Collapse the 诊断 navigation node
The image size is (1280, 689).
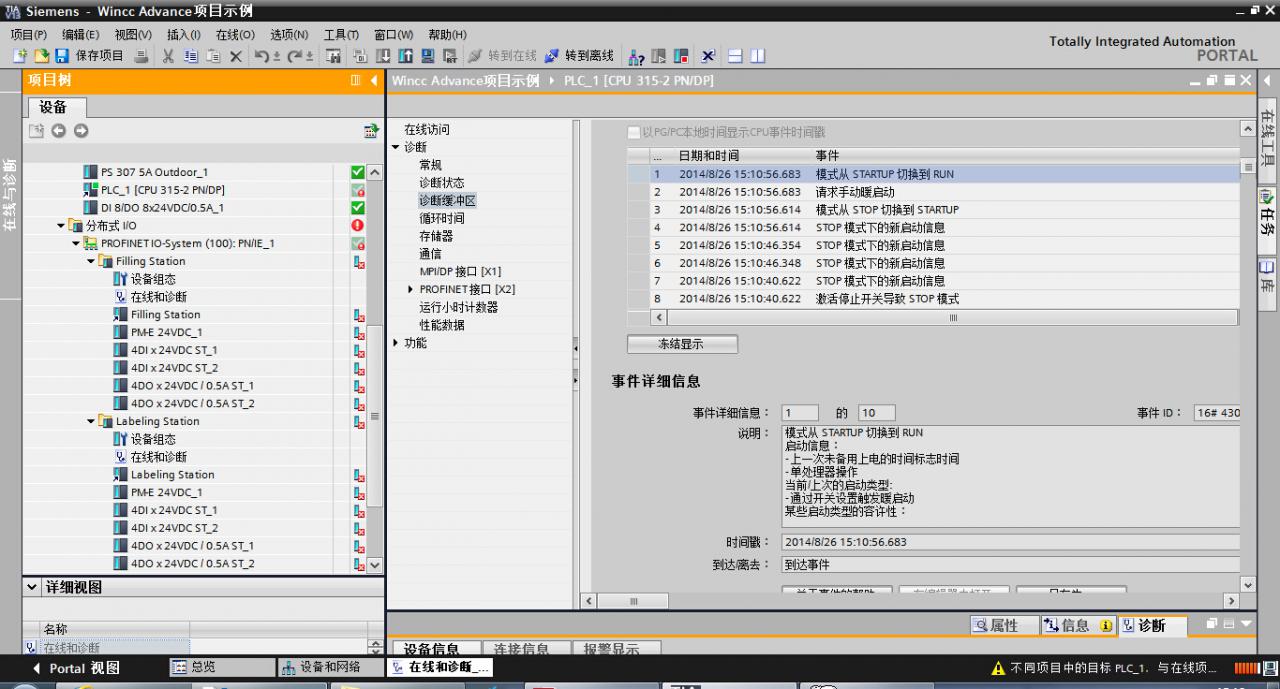(x=396, y=147)
